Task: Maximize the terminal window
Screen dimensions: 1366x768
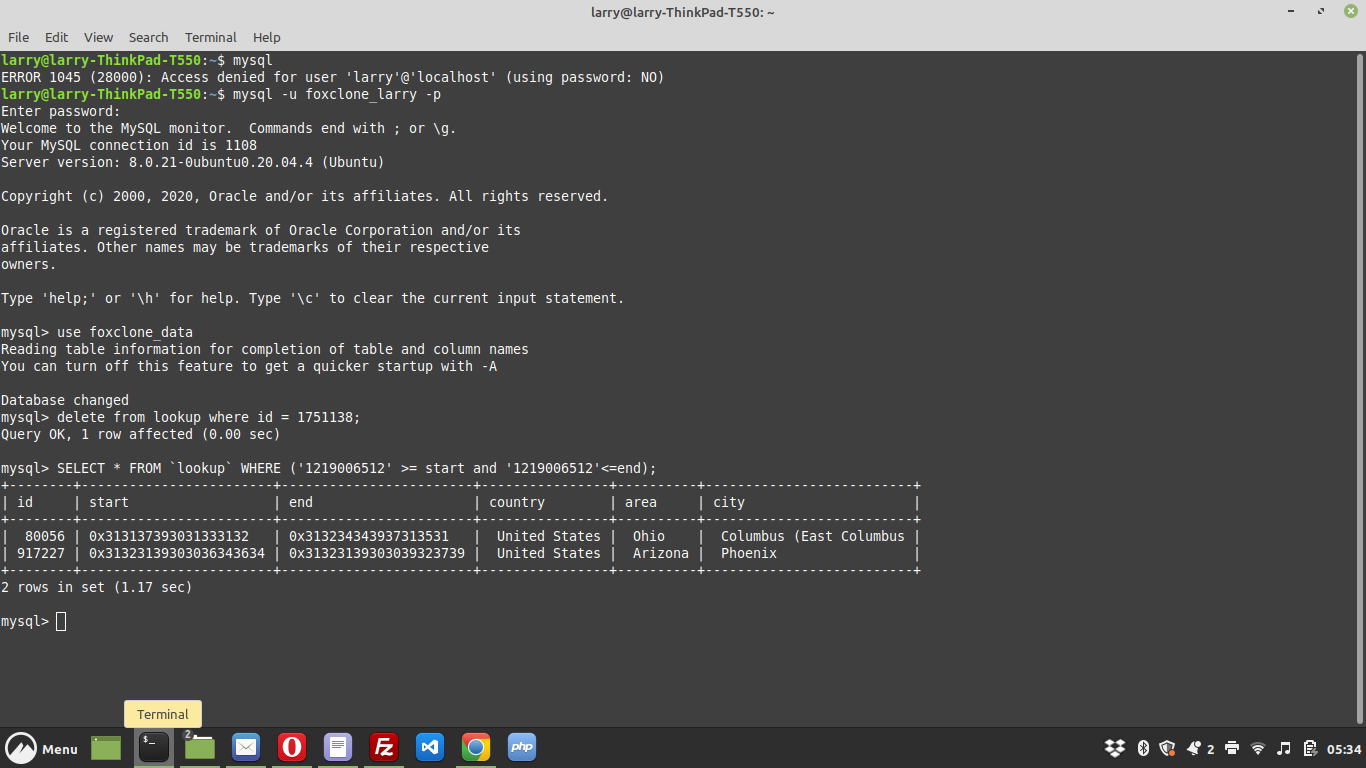Action: click(x=1321, y=12)
